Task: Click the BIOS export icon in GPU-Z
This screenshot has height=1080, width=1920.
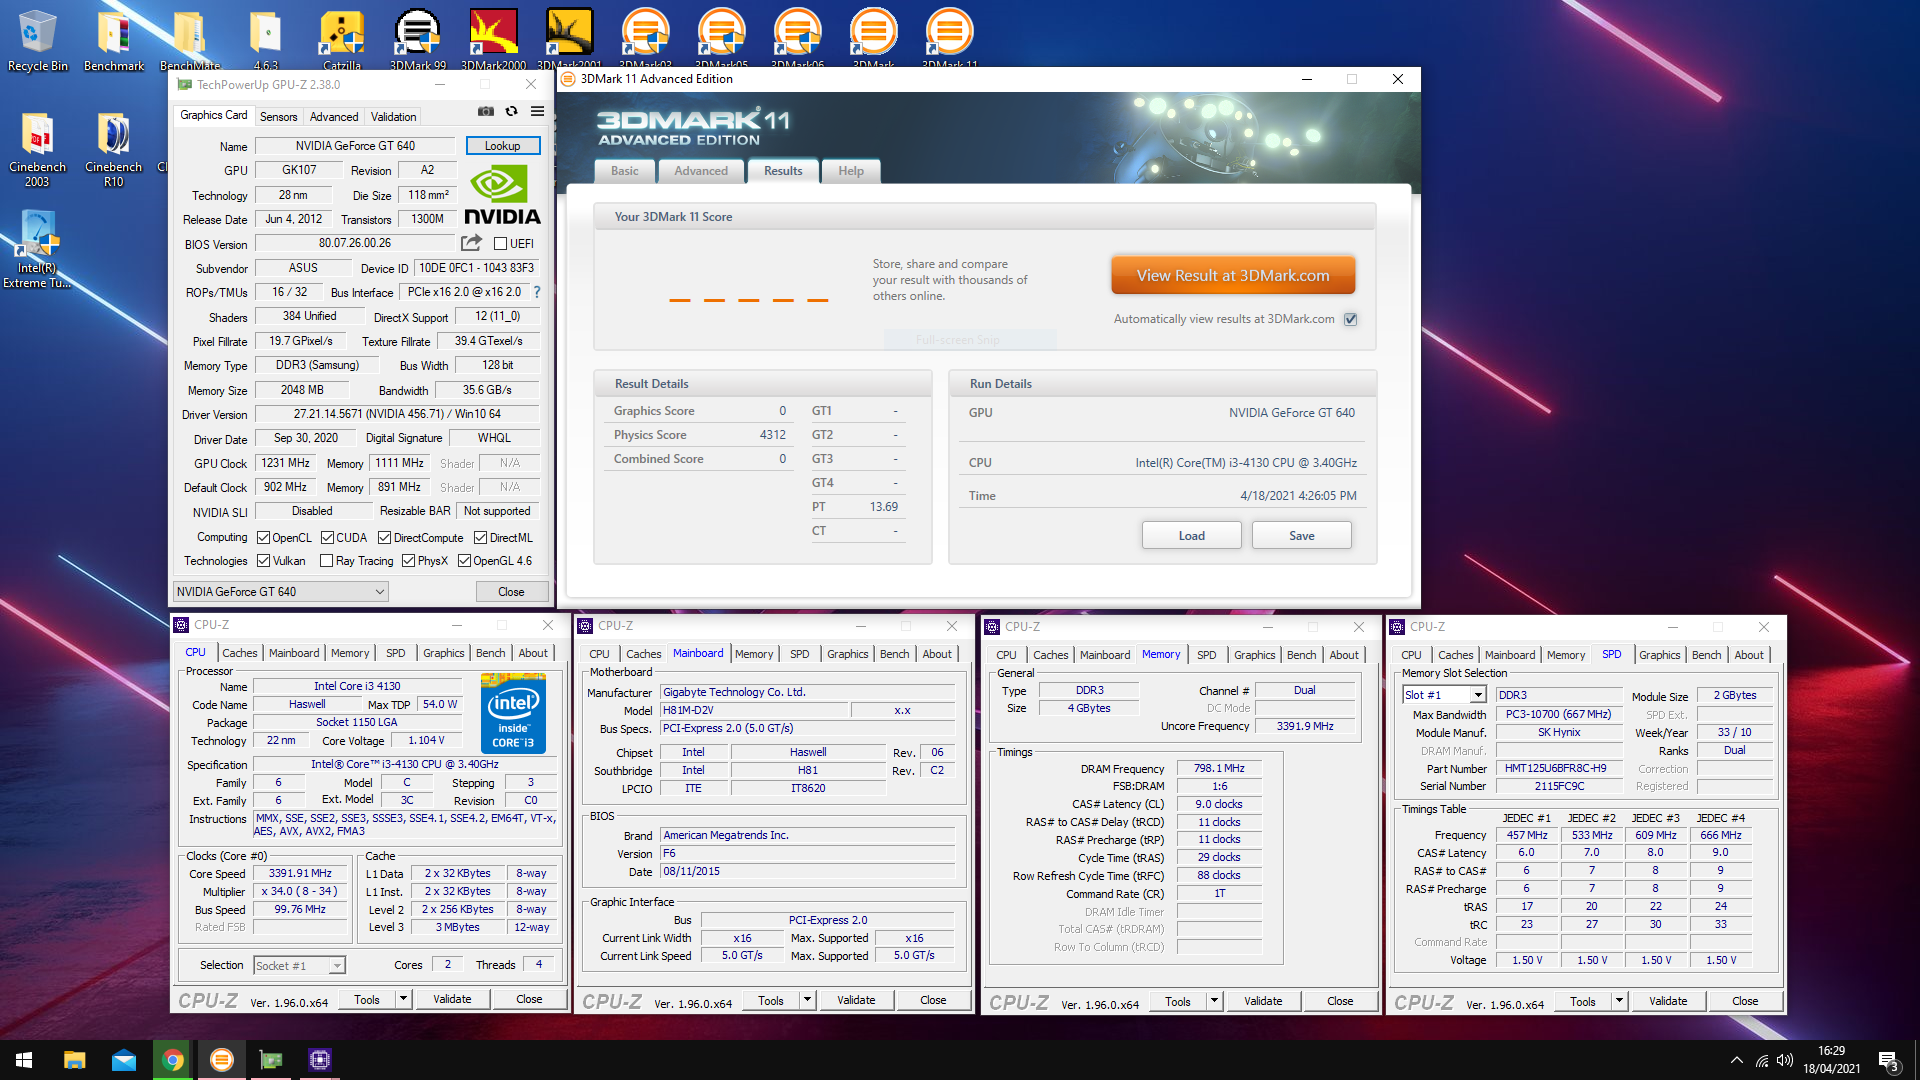Action: (x=471, y=243)
